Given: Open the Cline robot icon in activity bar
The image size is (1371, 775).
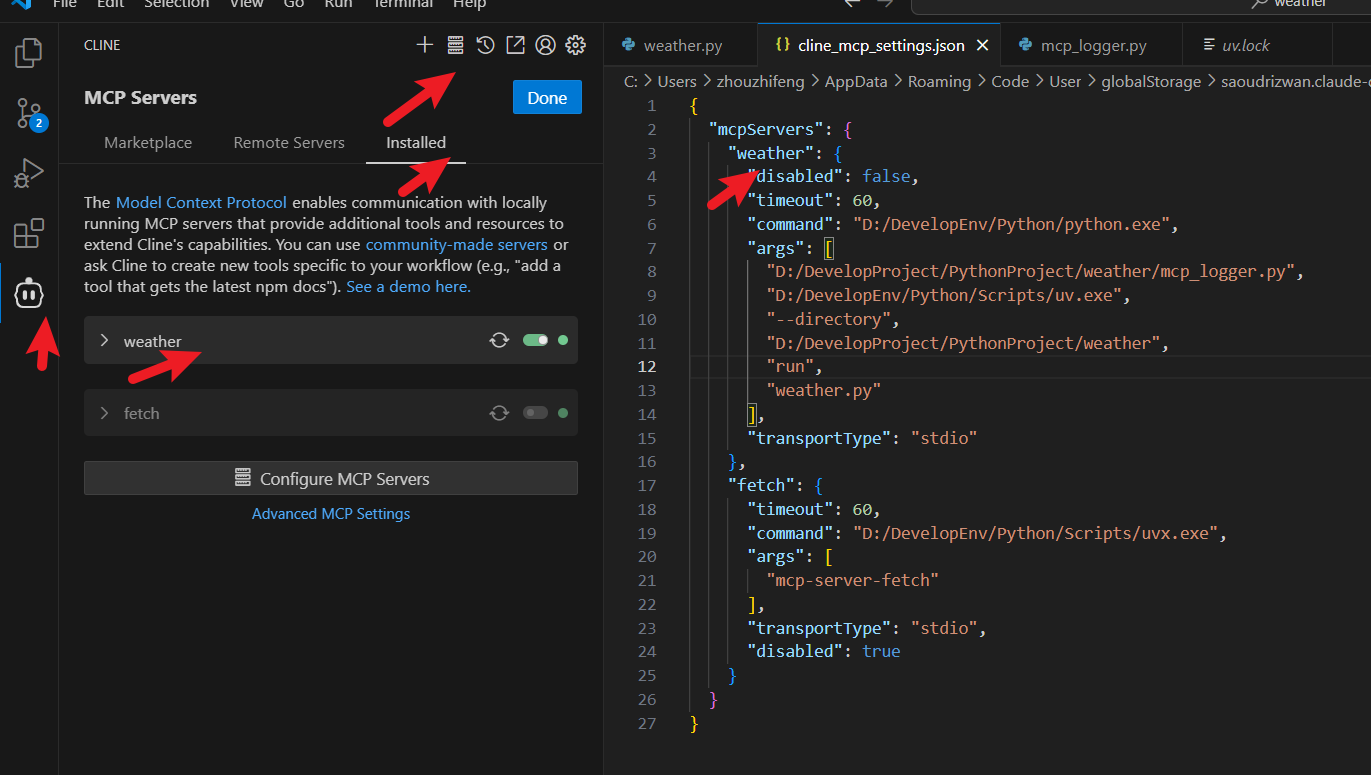Looking at the screenshot, I should click(x=29, y=294).
